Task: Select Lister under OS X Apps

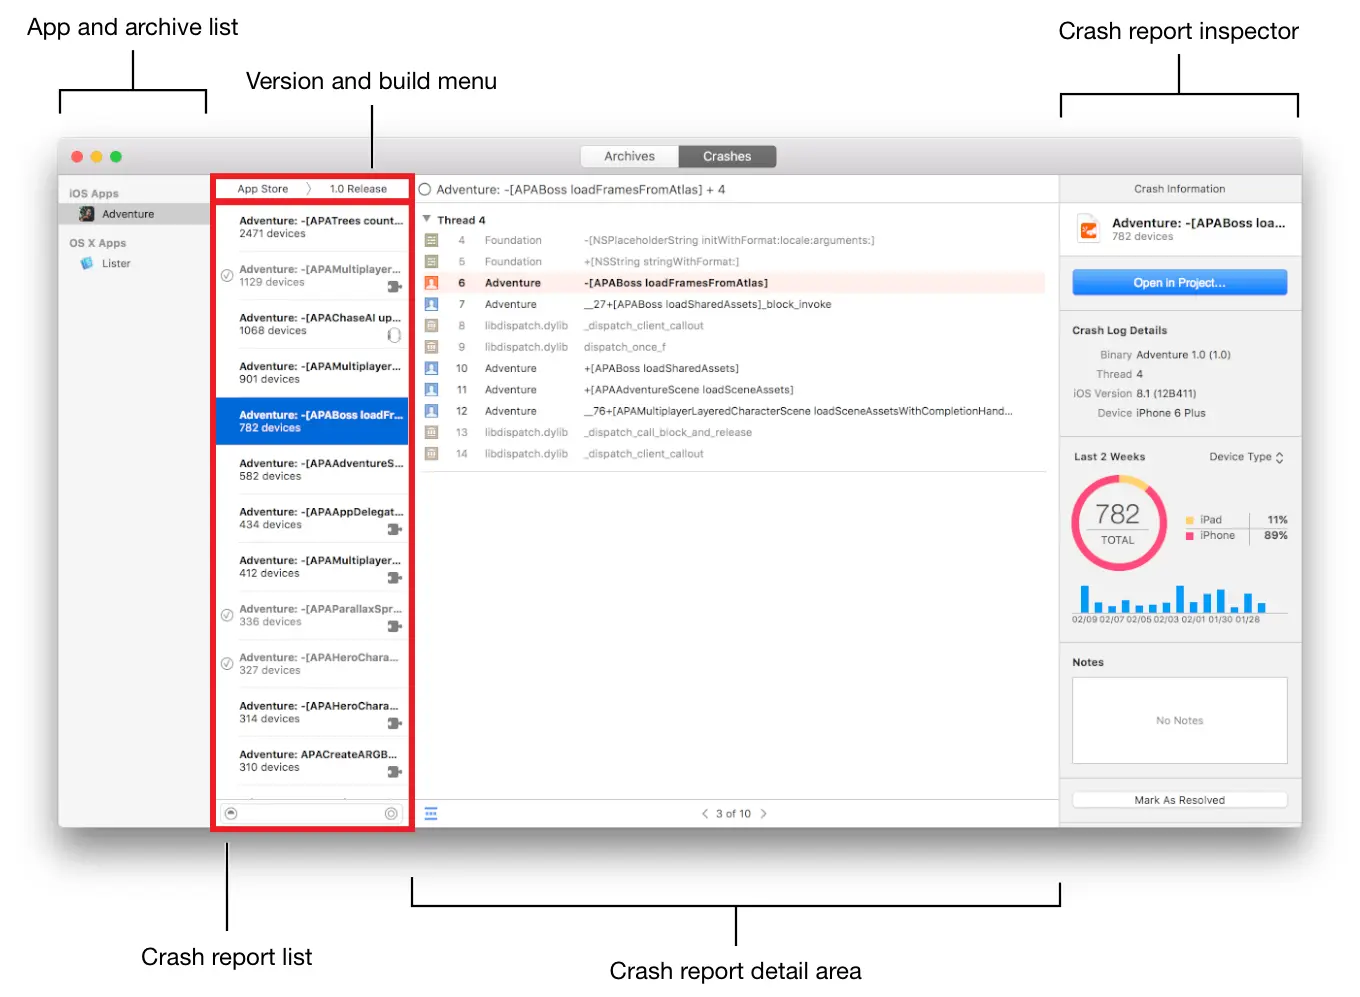Action: (134, 263)
